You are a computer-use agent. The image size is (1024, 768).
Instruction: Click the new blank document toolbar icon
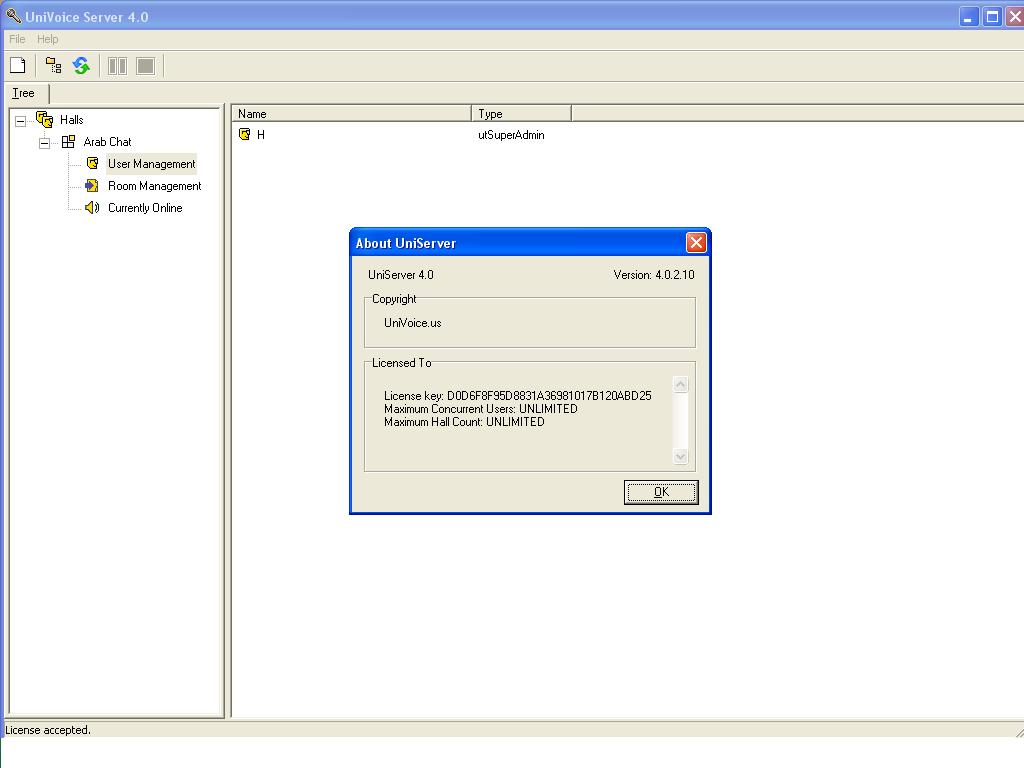pos(18,66)
